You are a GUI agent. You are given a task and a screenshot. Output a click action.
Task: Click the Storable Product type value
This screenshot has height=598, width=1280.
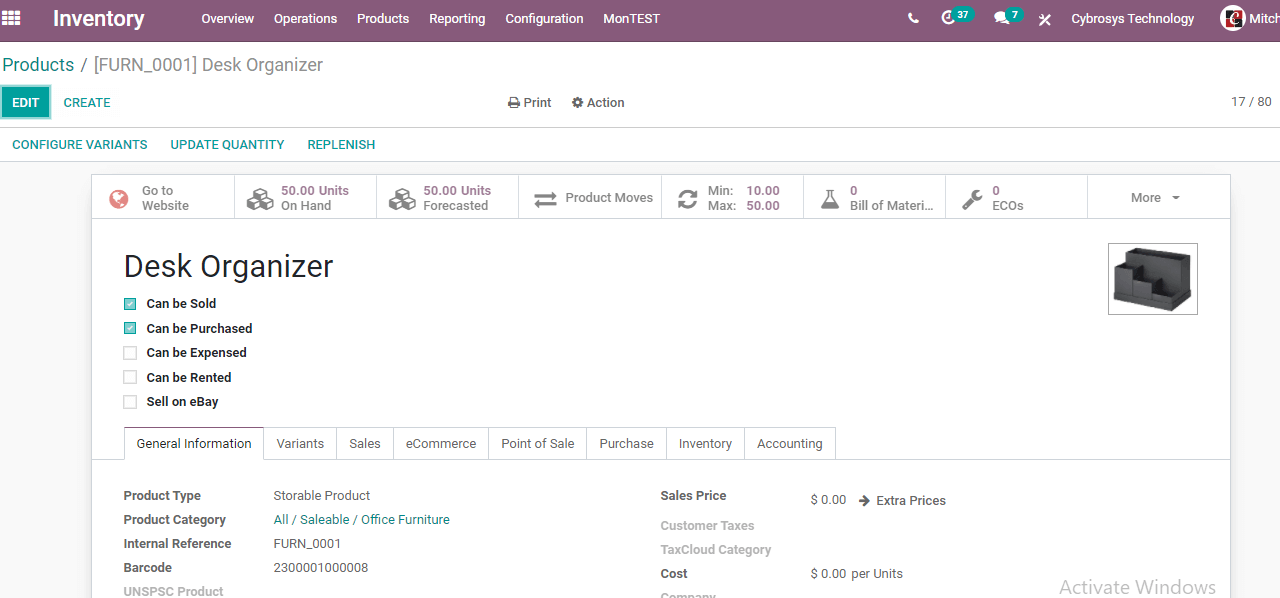pyautogui.click(x=322, y=496)
